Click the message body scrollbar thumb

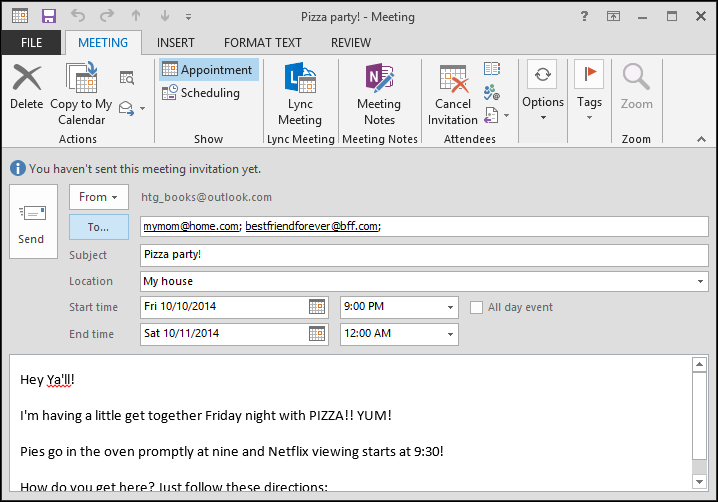tap(699, 416)
